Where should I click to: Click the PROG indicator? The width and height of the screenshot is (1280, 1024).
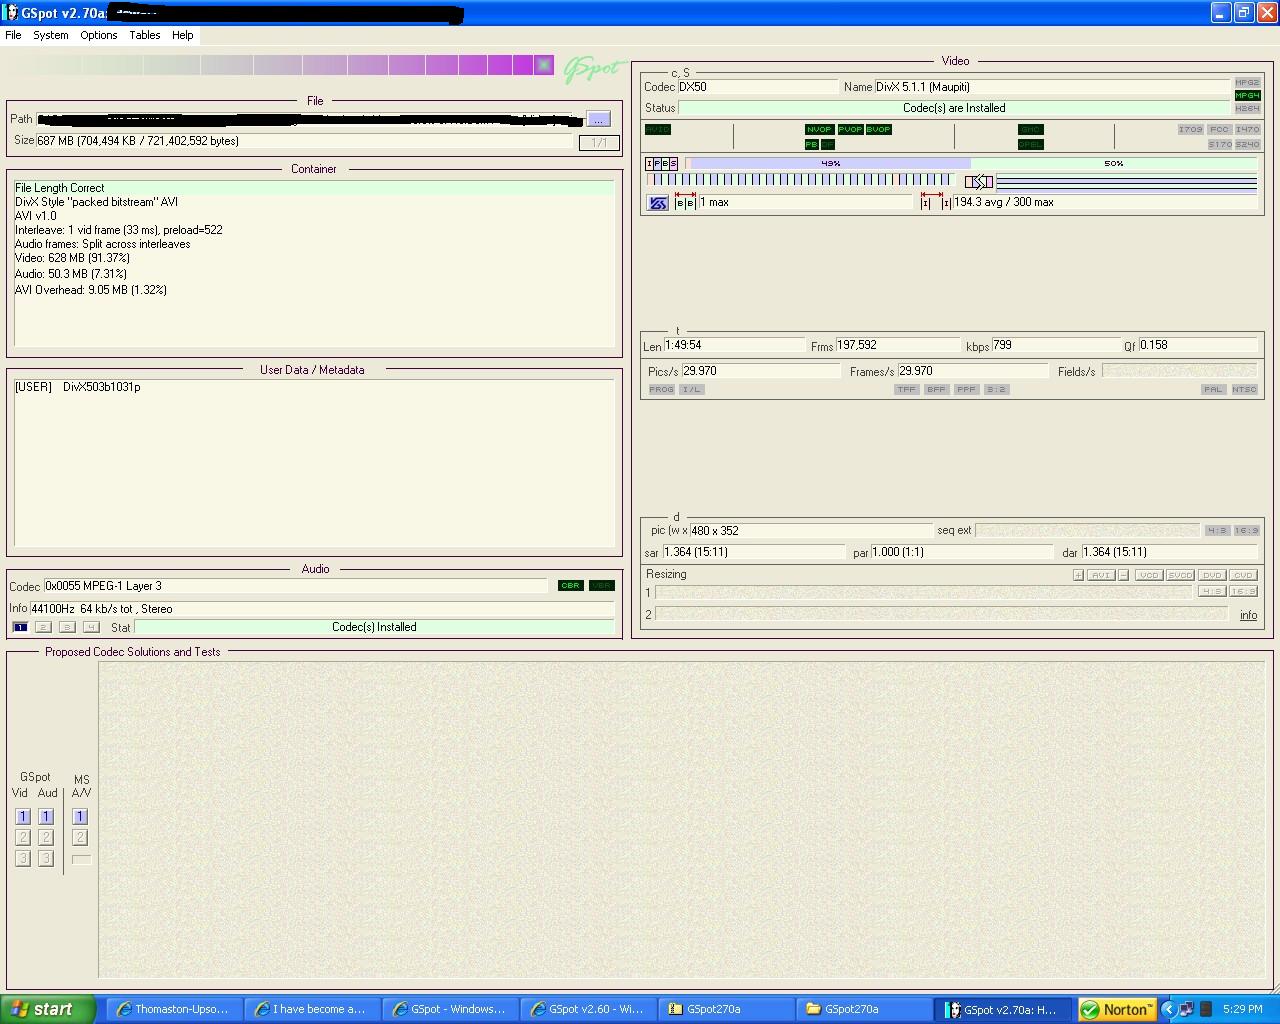[661, 390]
